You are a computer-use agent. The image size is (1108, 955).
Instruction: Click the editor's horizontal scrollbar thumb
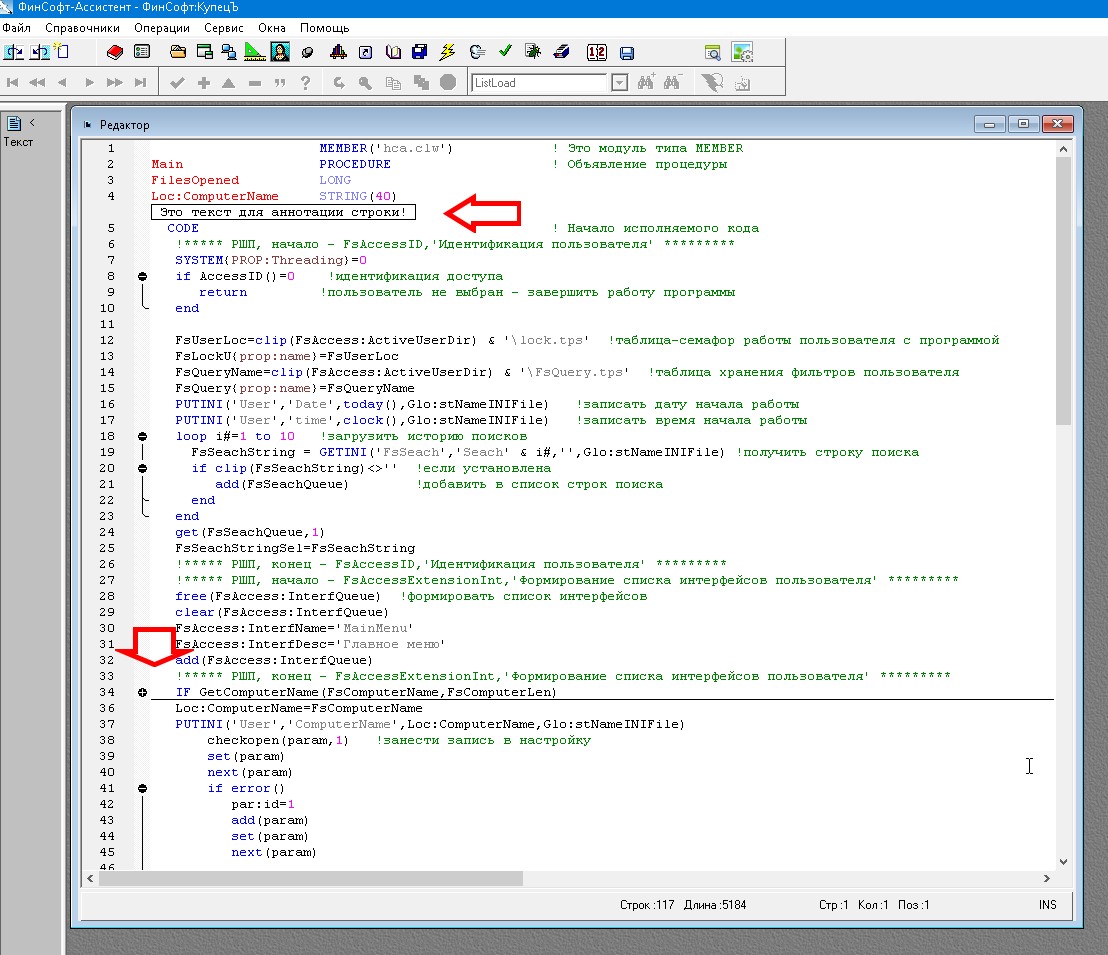[x=310, y=878]
